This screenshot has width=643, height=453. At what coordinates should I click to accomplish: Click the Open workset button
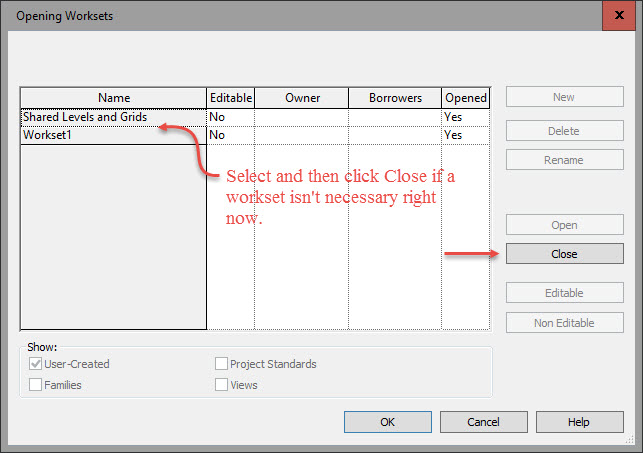pos(565,225)
